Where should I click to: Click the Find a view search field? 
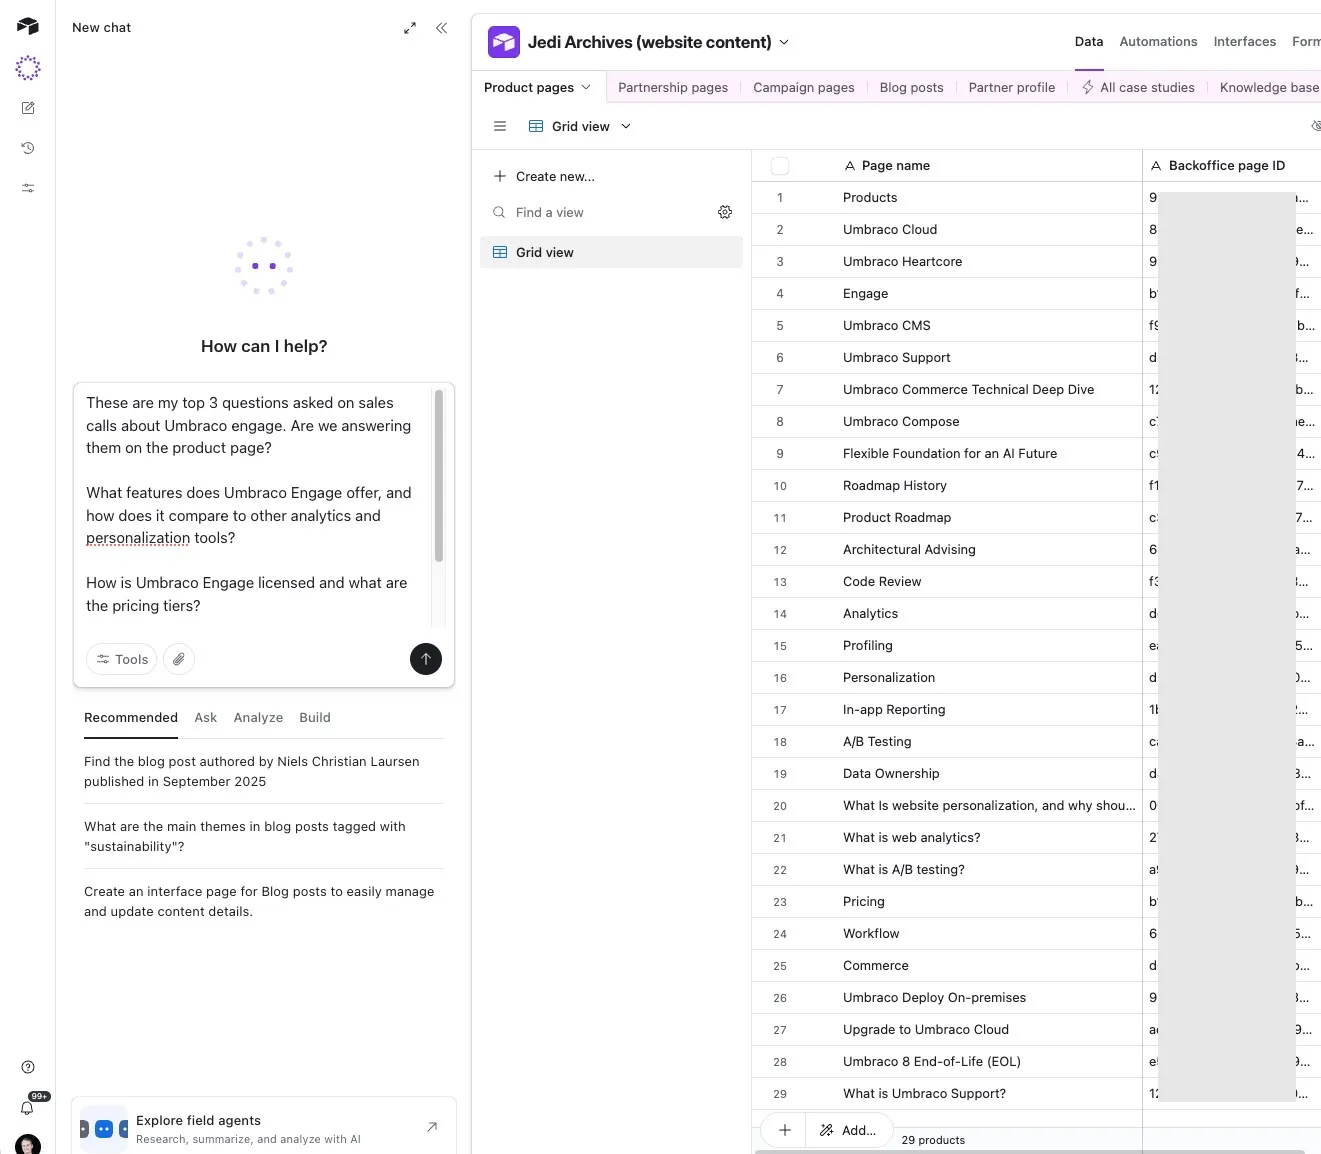tap(549, 212)
